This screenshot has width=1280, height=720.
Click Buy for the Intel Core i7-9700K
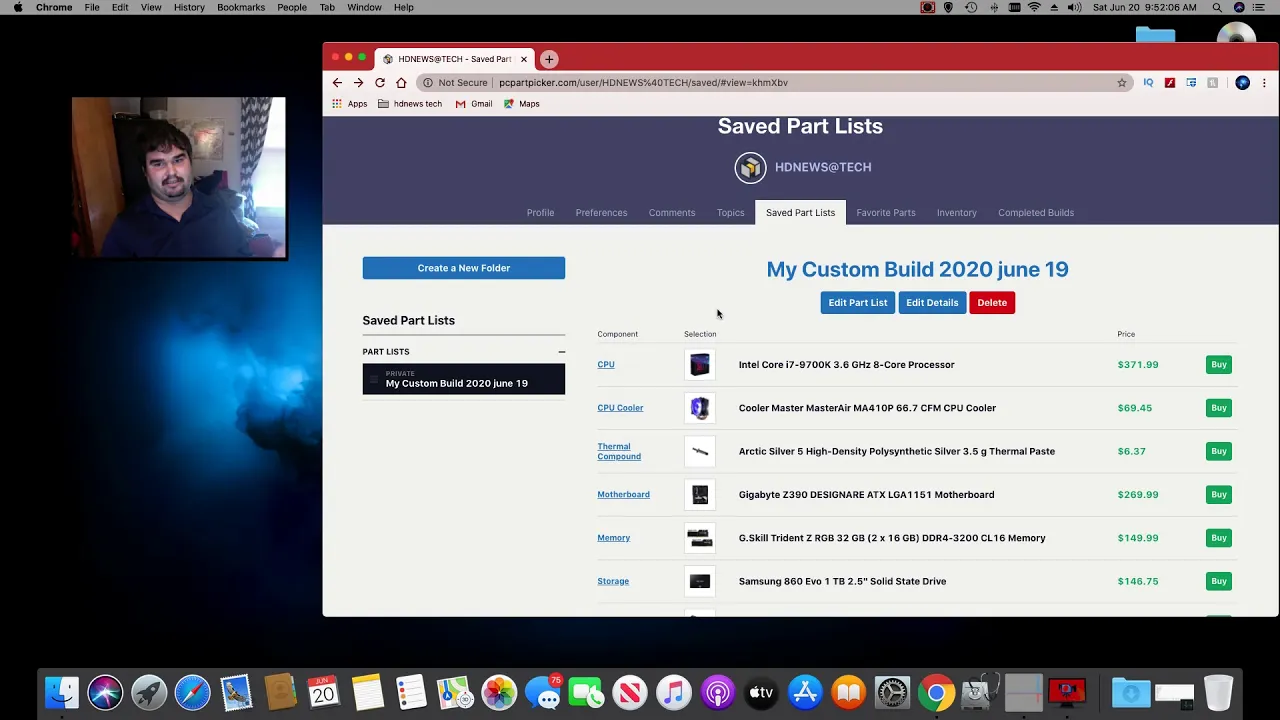click(1219, 365)
